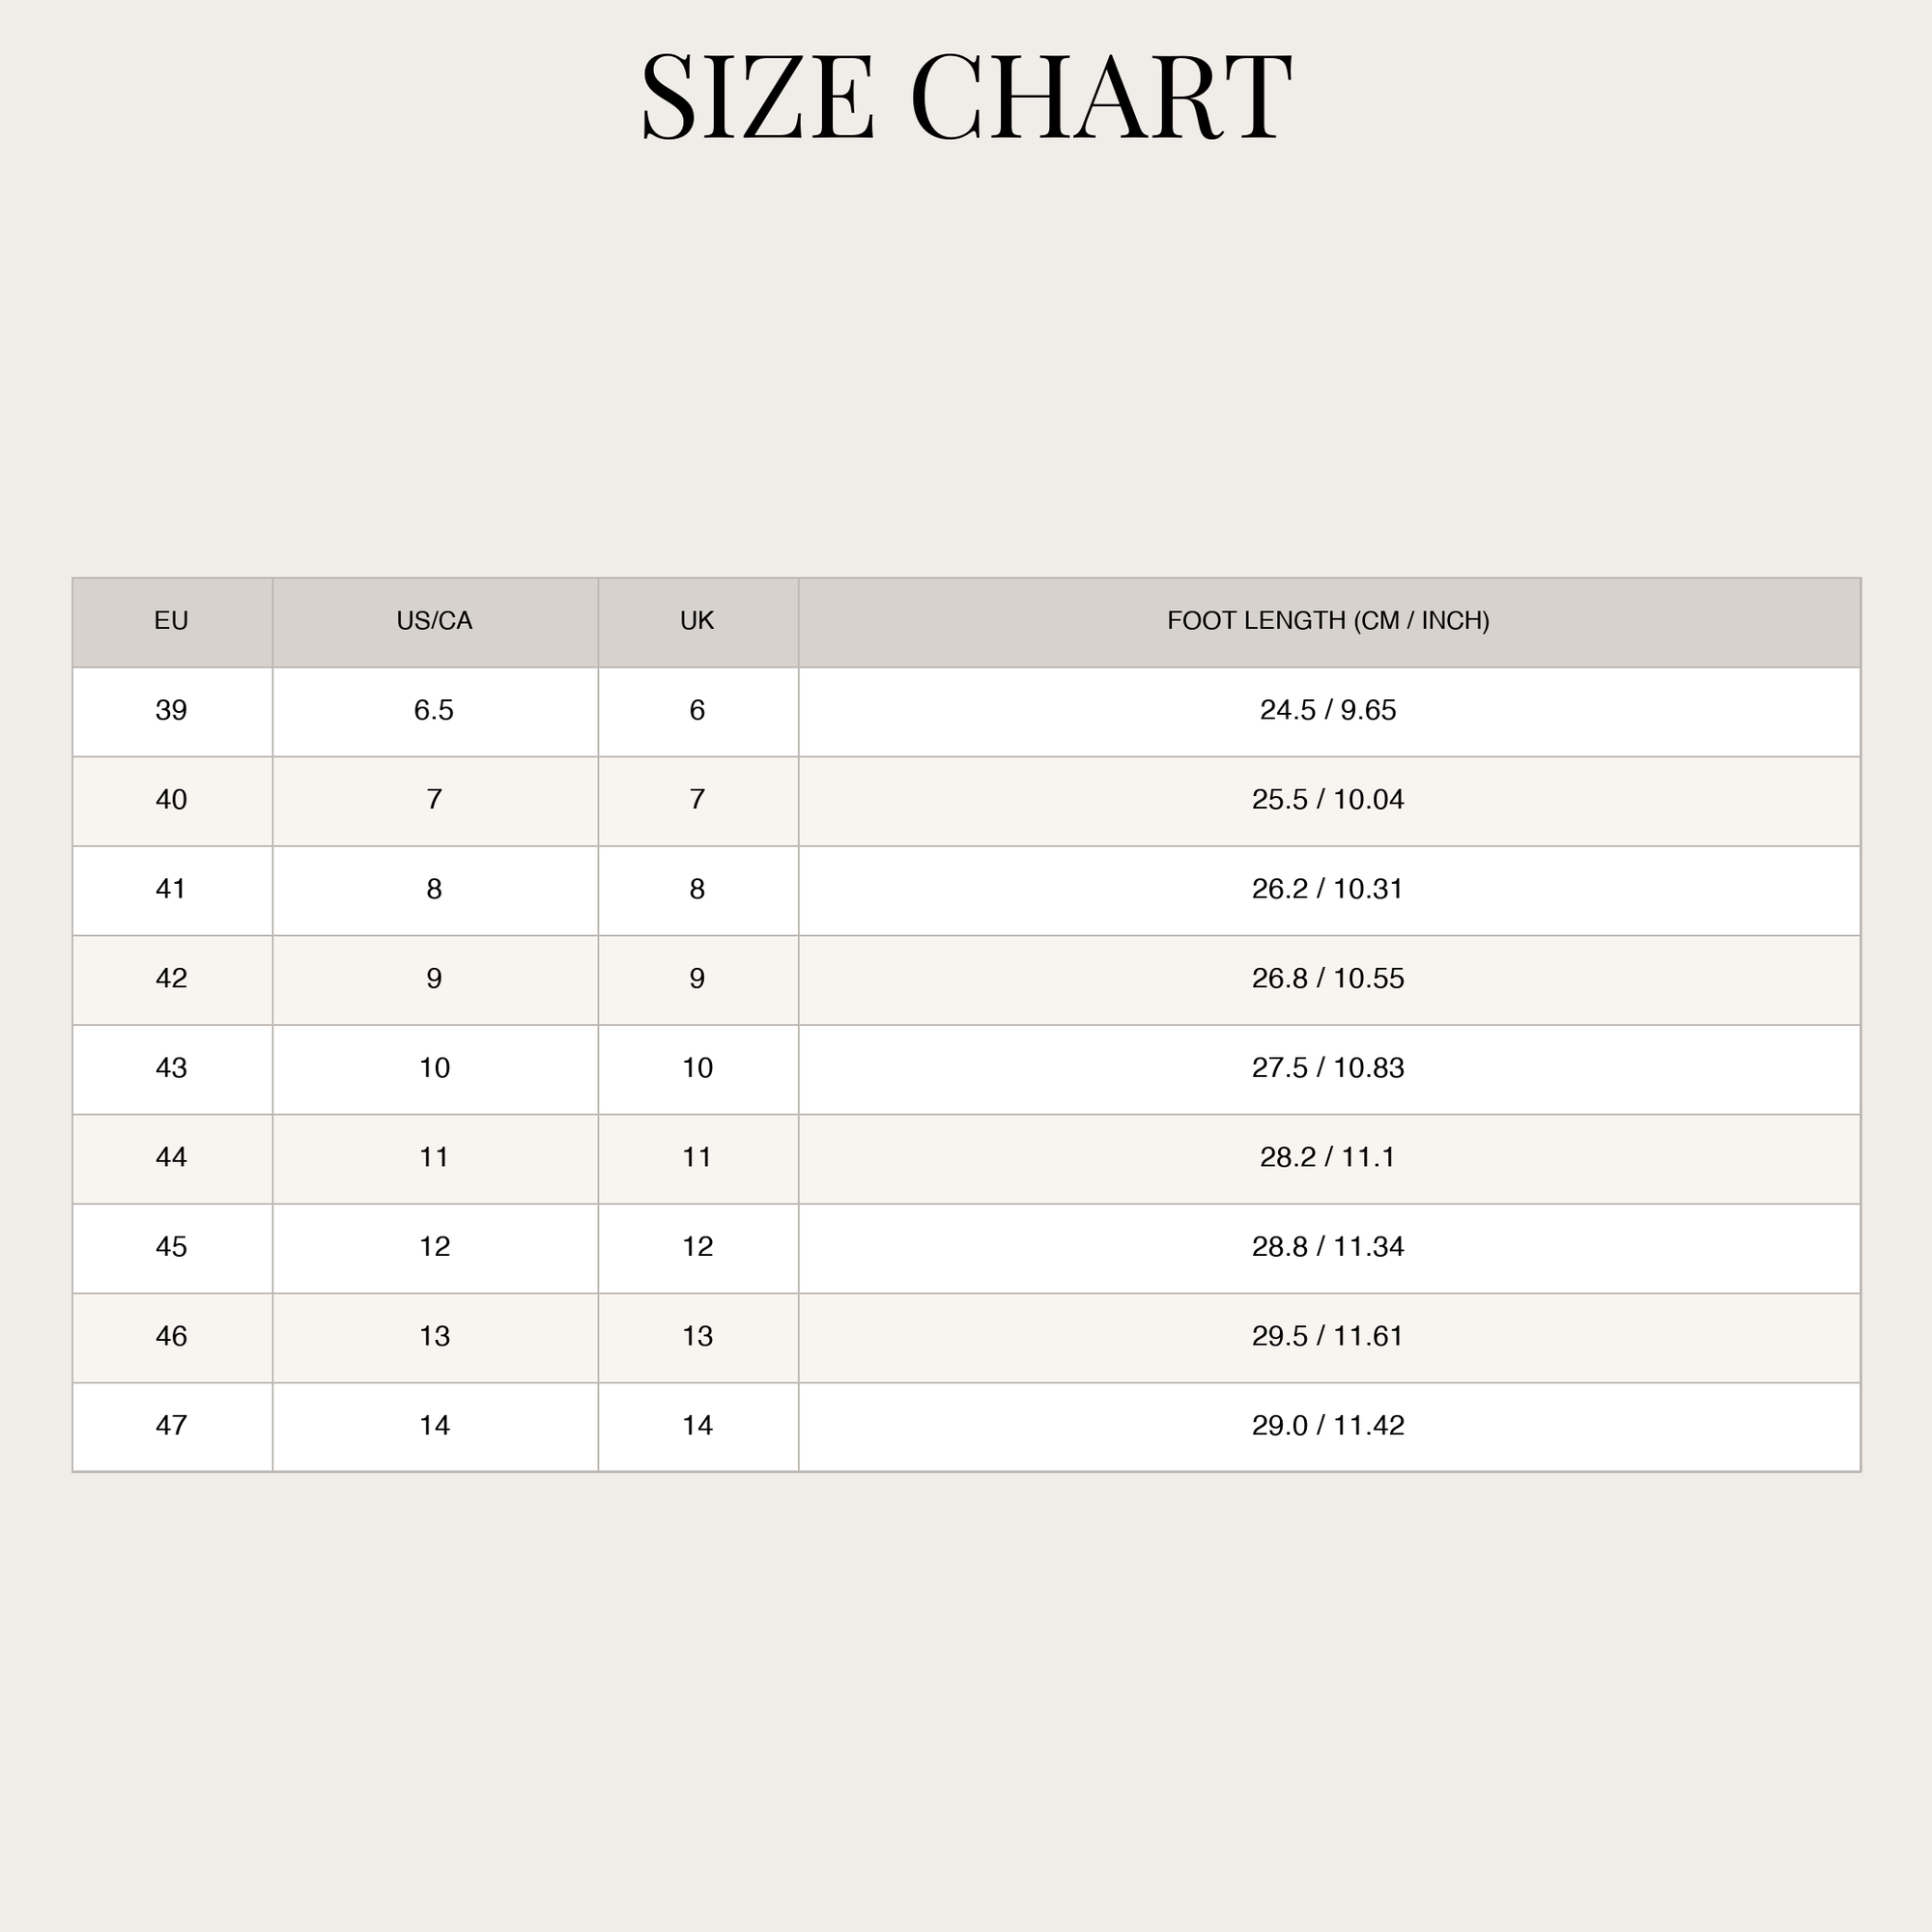Click EU size 43 cell

click(172, 1069)
